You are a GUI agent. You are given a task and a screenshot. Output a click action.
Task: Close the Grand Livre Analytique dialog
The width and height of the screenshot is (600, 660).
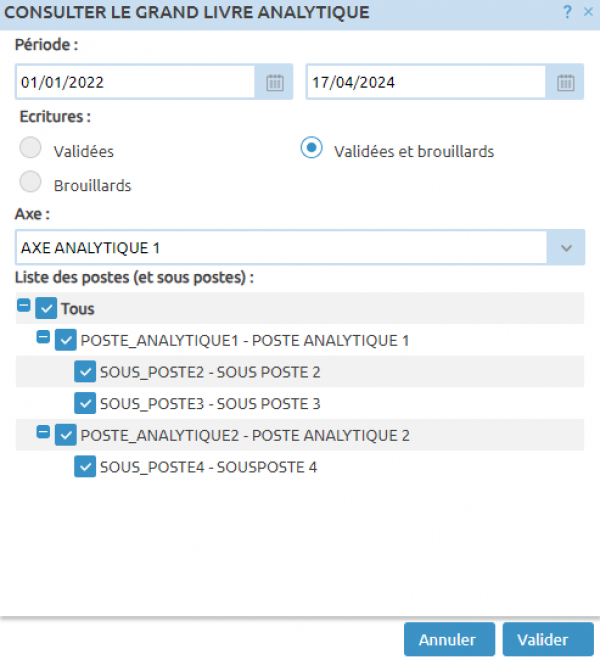point(587,12)
